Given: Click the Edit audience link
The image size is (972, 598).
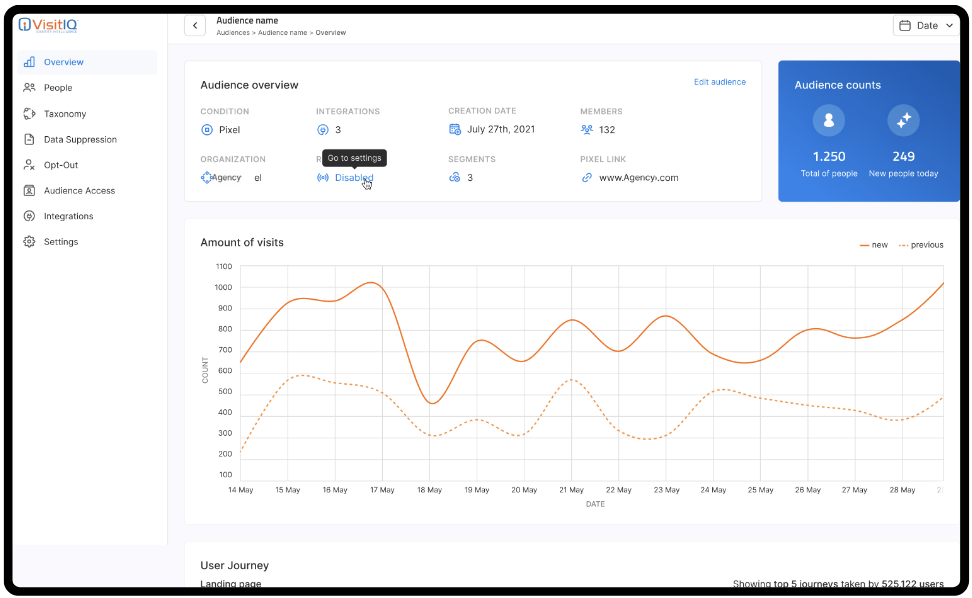Looking at the screenshot, I should [x=719, y=82].
